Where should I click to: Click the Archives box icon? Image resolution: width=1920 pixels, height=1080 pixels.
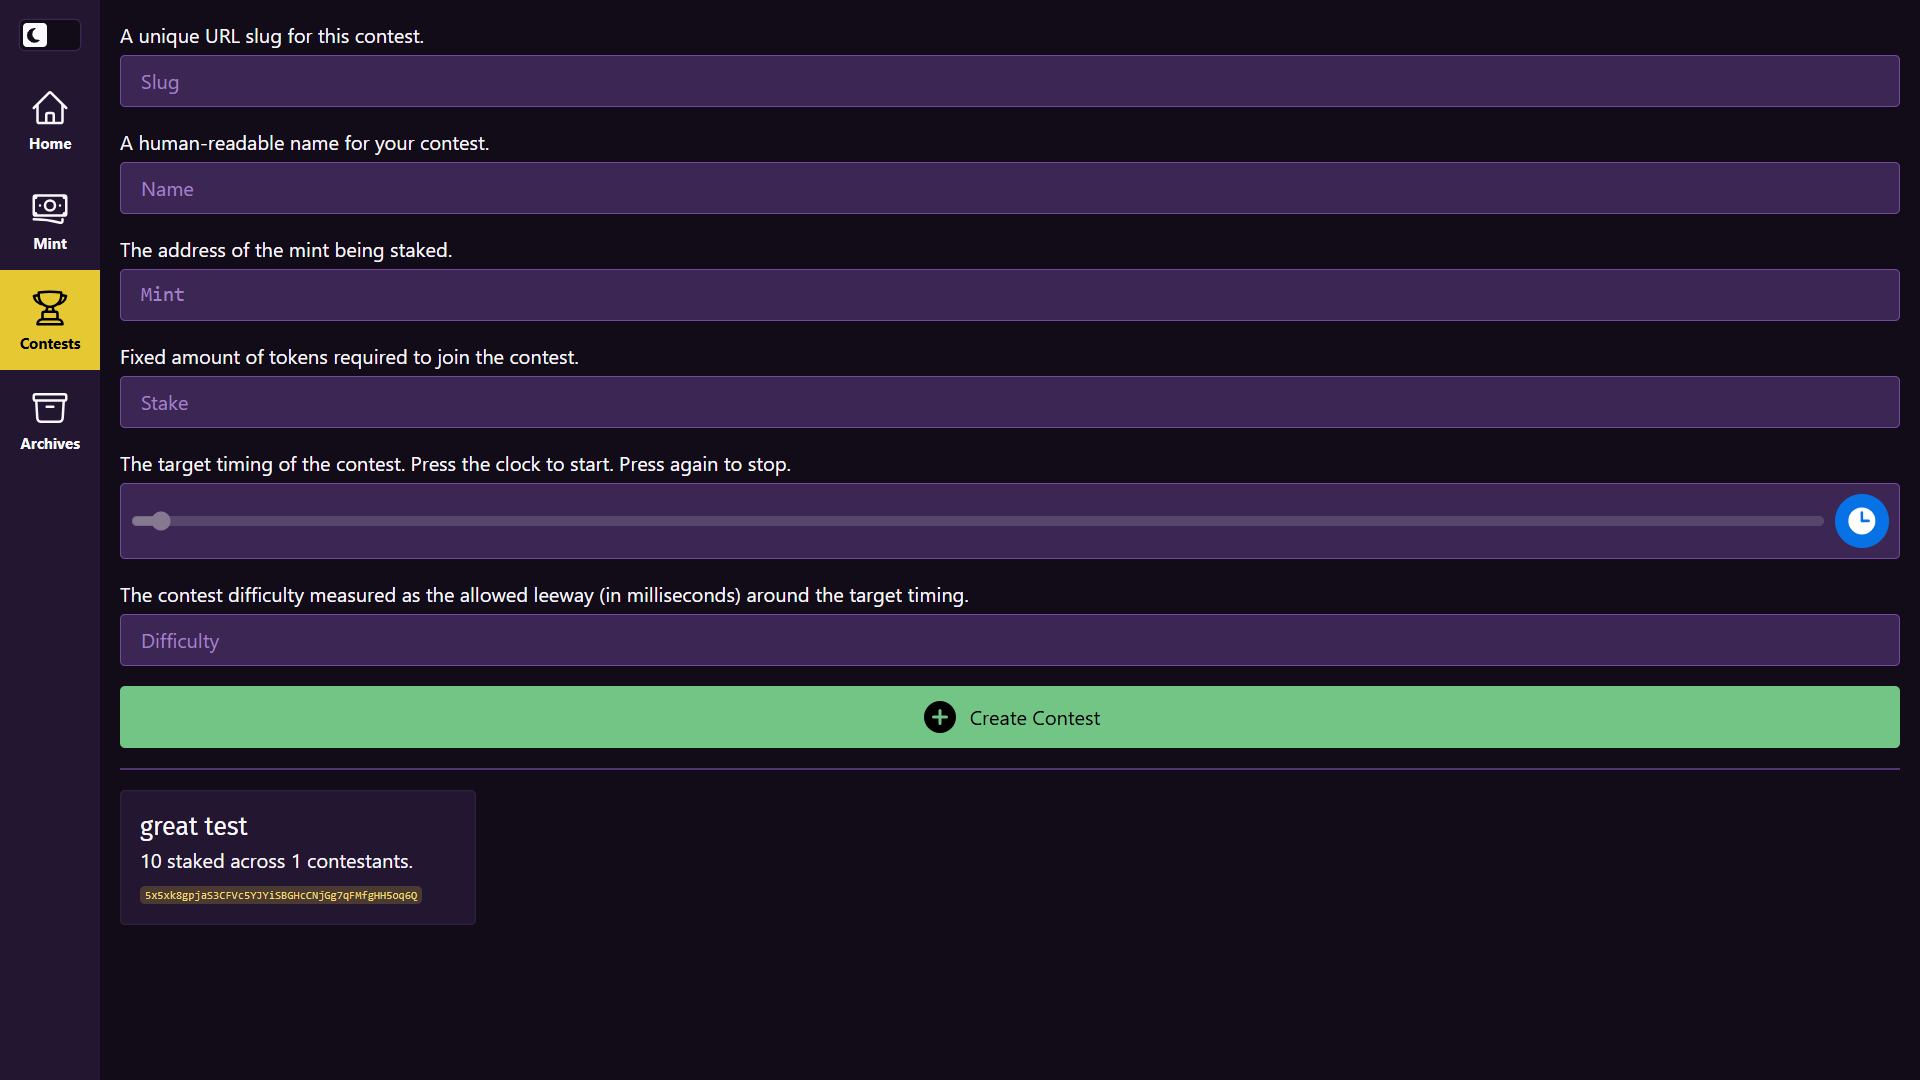pyautogui.click(x=50, y=407)
